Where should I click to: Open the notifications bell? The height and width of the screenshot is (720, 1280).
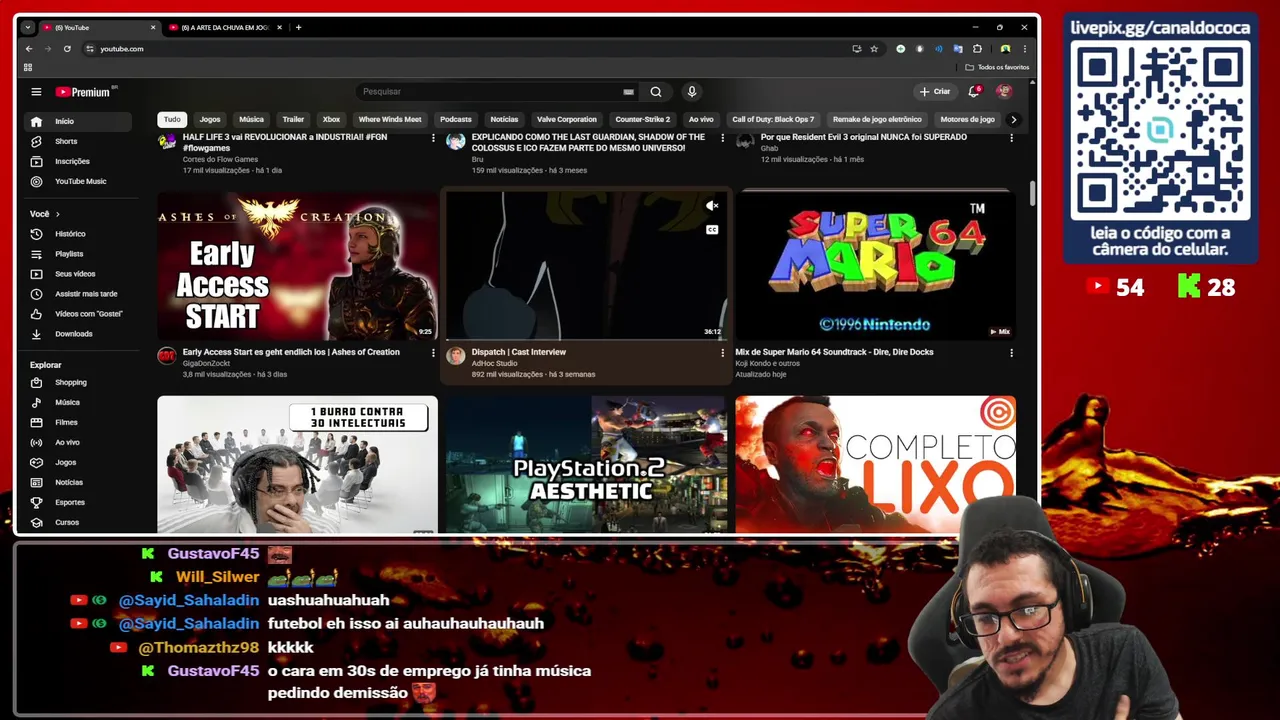974,92
